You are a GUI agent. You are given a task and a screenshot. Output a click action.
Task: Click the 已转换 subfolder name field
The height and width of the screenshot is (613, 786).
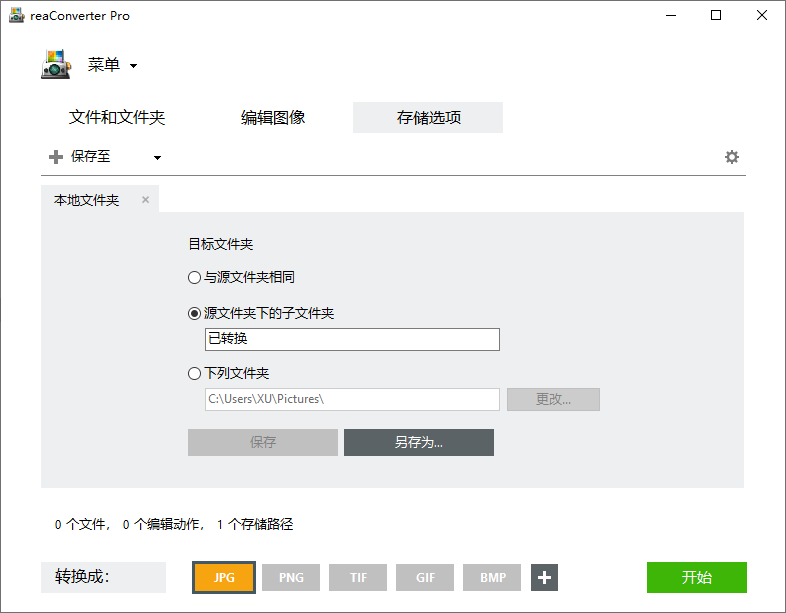351,339
